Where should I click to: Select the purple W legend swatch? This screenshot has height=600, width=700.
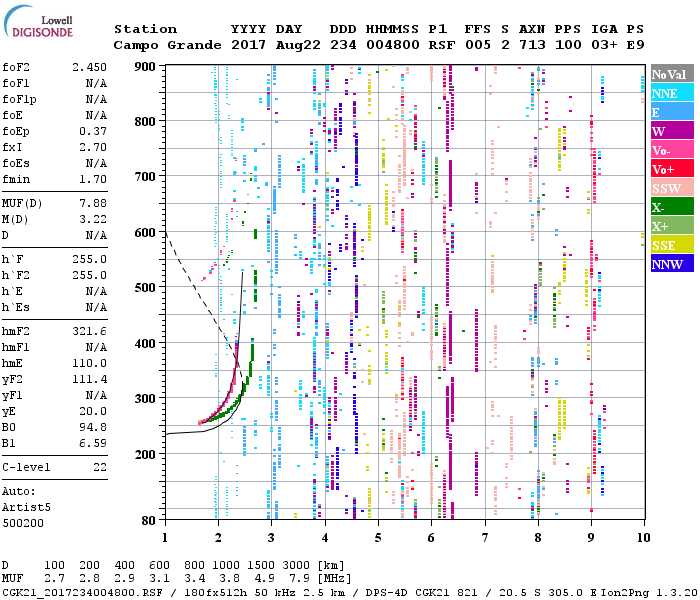click(x=672, y=132)
